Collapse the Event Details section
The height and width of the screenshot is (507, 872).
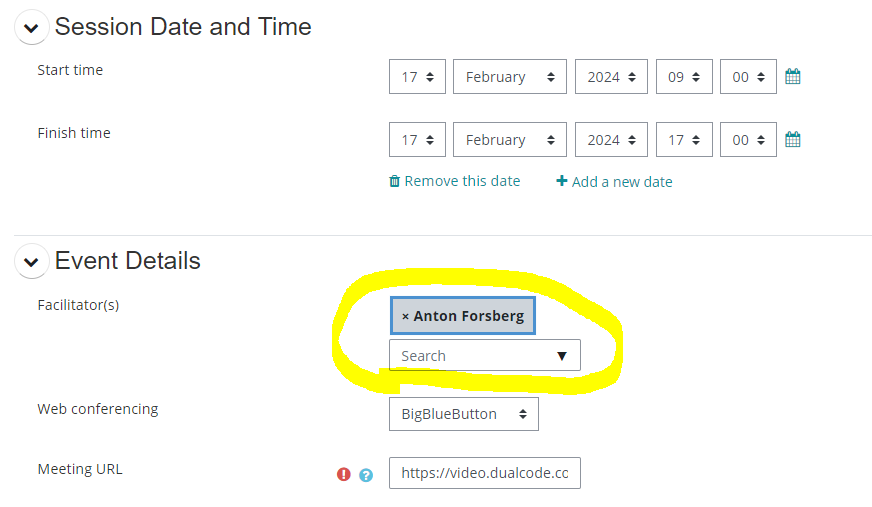(32, 262)
